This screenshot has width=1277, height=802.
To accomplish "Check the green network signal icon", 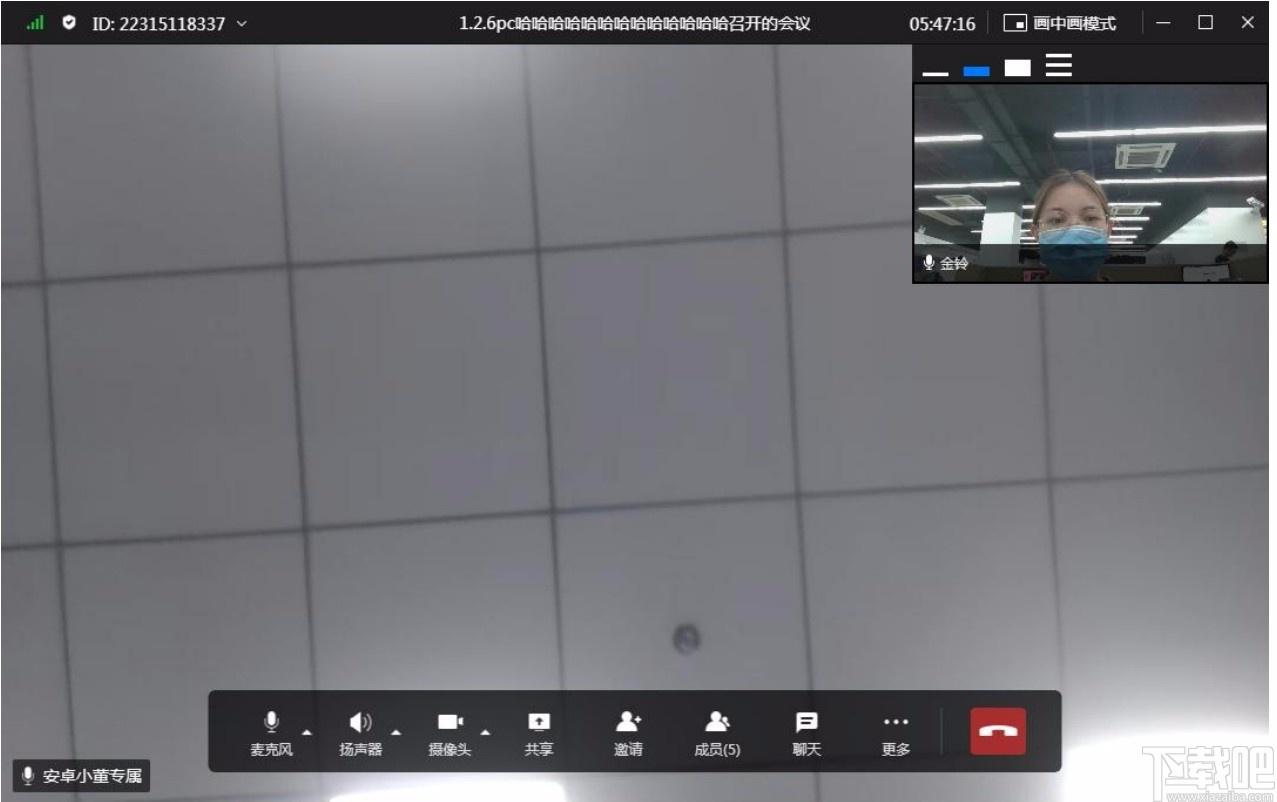I will [35, 22].
